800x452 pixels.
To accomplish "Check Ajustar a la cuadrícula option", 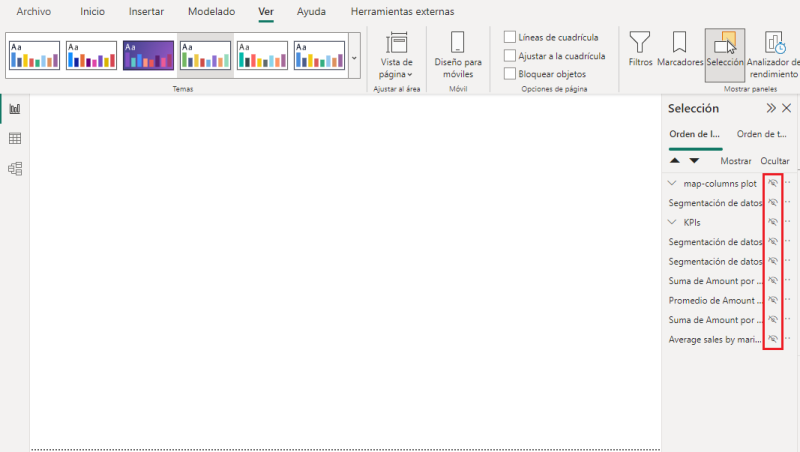I will (x=511, y=56).
